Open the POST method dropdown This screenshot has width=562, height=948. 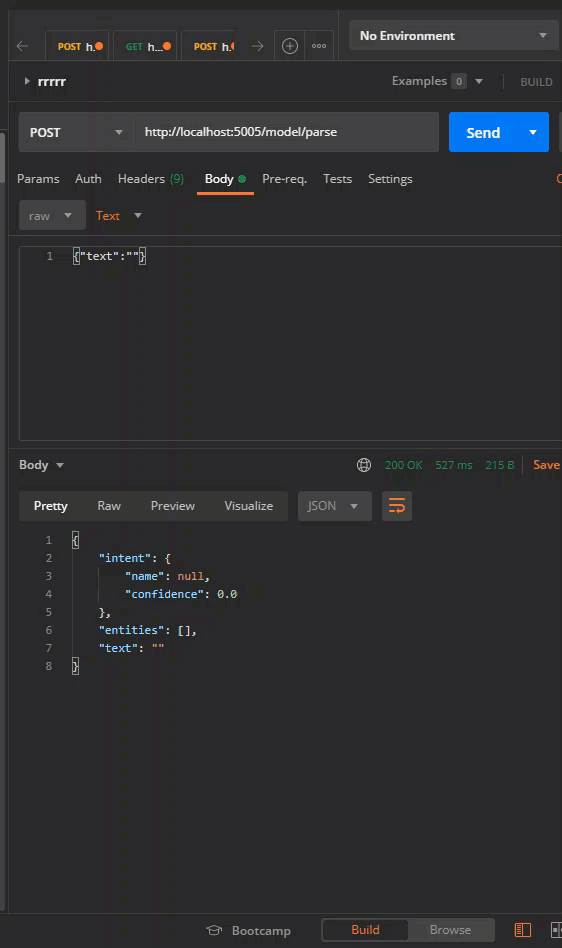point(76,132)
